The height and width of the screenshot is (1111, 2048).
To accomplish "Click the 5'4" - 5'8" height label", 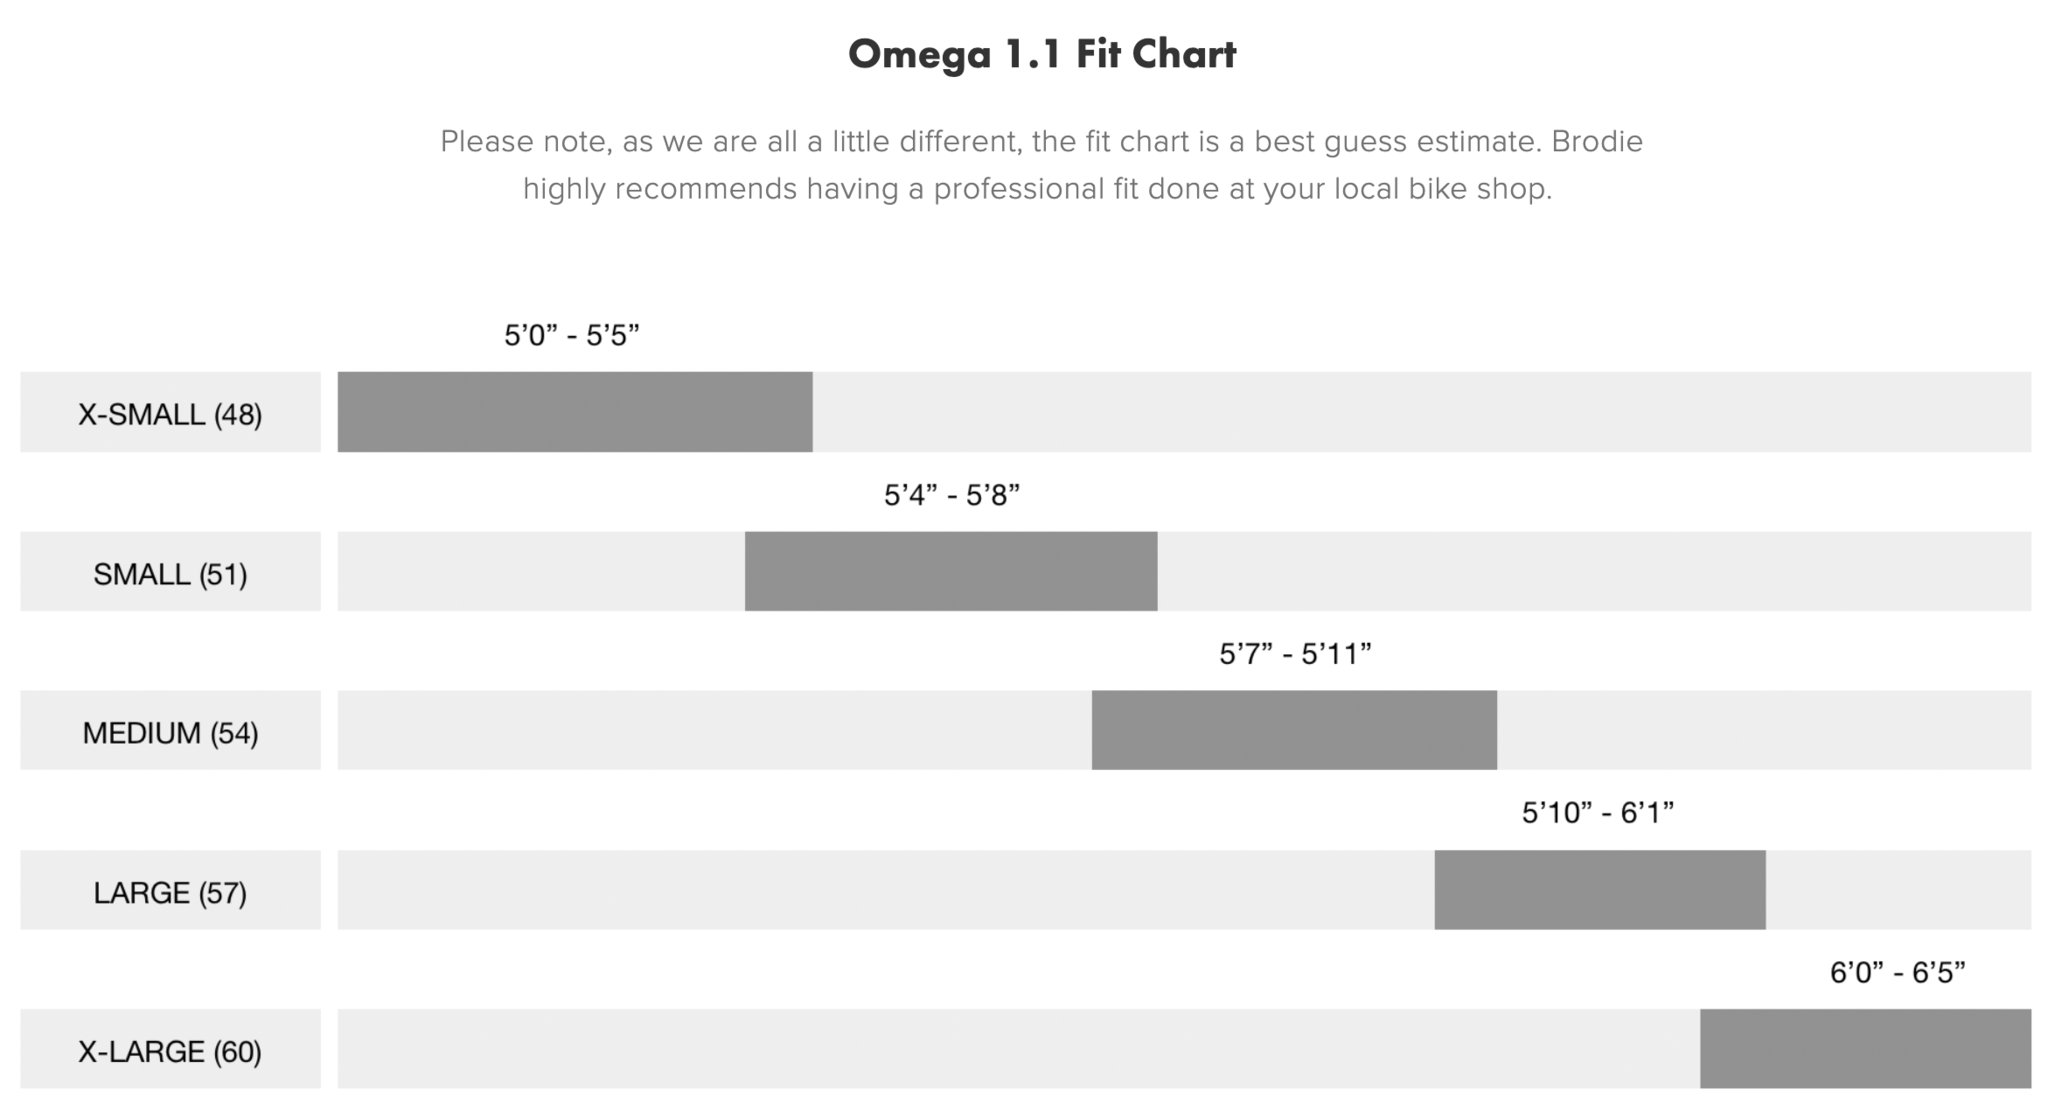I will coord(952,495).
